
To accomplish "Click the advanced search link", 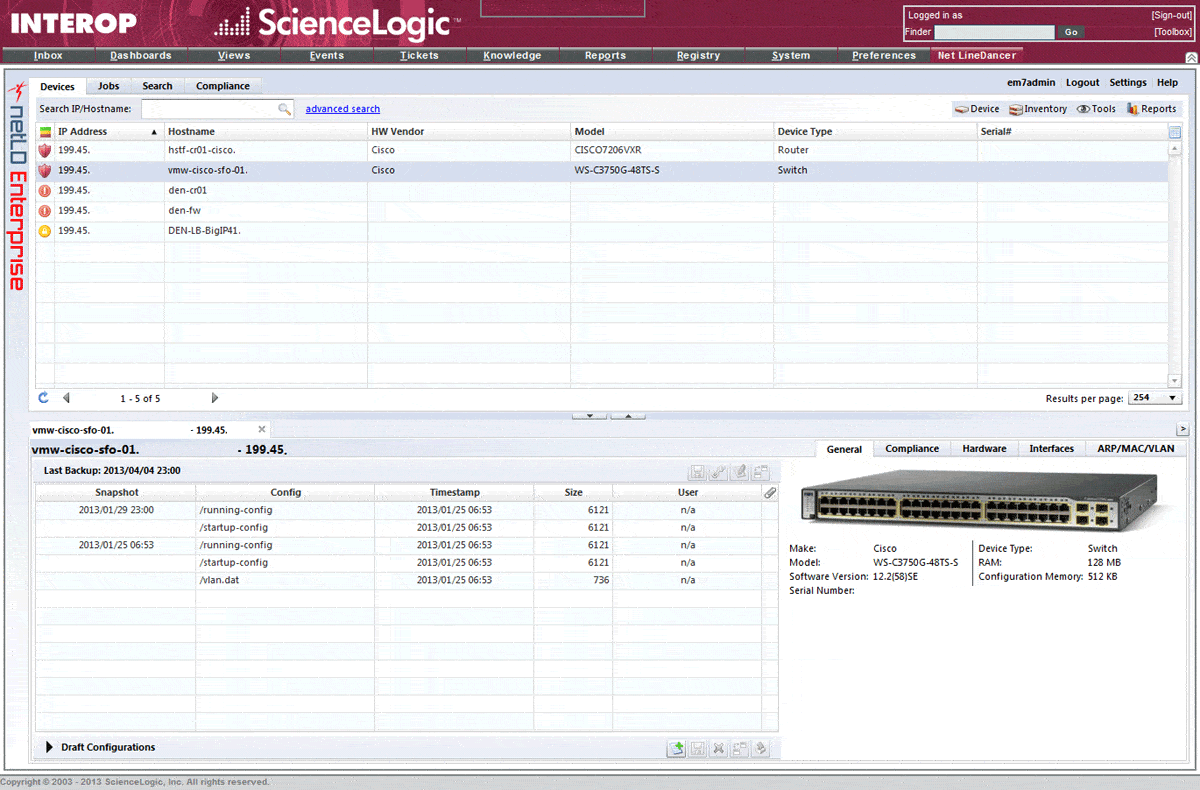I will click(343, 109).
